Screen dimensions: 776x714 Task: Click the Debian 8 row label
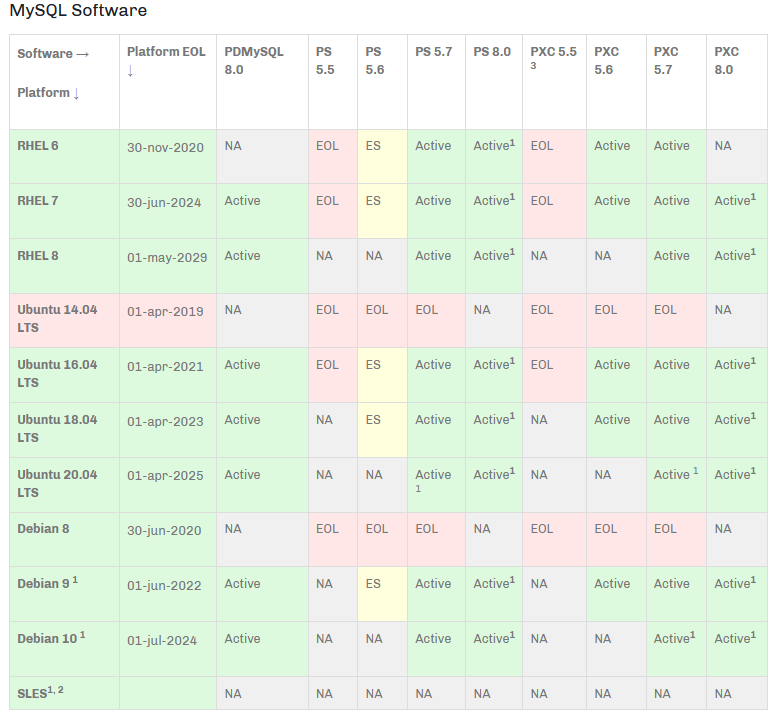pos(64,539)
